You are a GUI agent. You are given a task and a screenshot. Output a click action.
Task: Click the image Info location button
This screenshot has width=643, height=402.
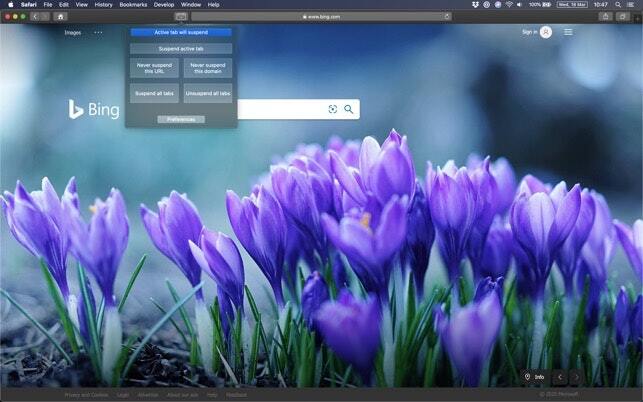[x=535, y=377]
